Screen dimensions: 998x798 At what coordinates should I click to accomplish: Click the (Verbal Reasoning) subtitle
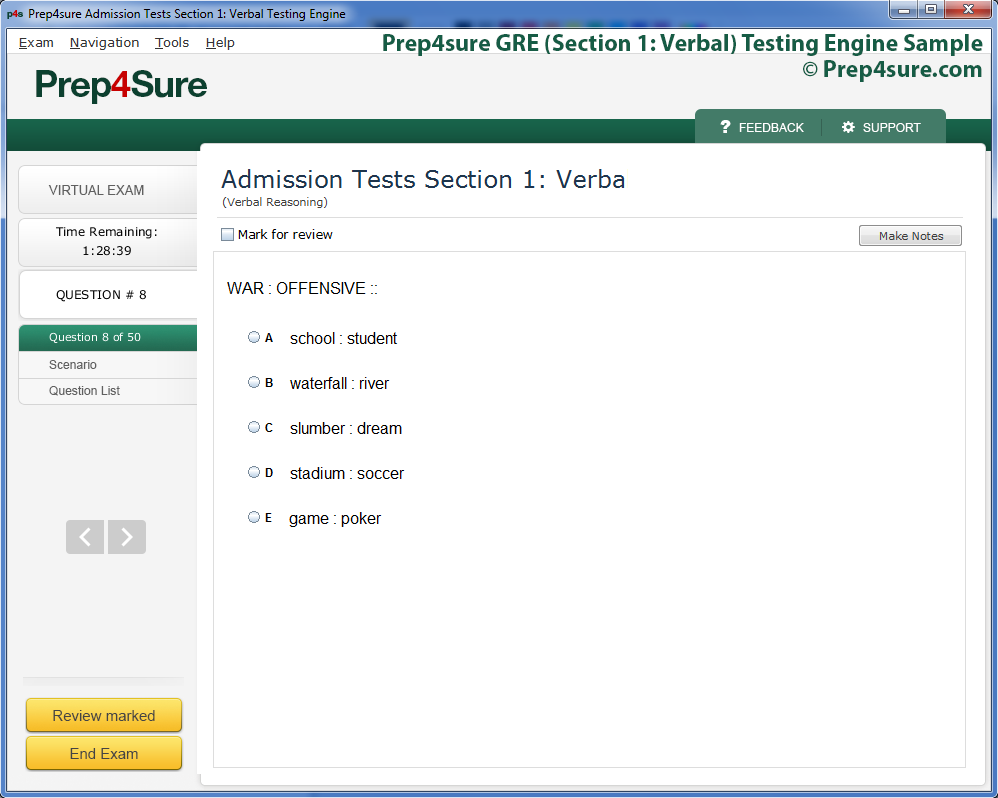(275, 202)
